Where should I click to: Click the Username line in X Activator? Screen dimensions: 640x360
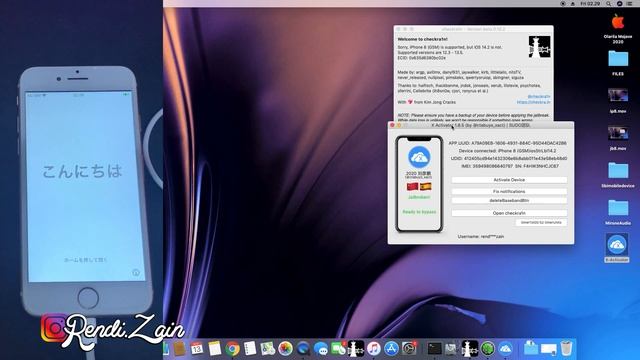(481, 236)
